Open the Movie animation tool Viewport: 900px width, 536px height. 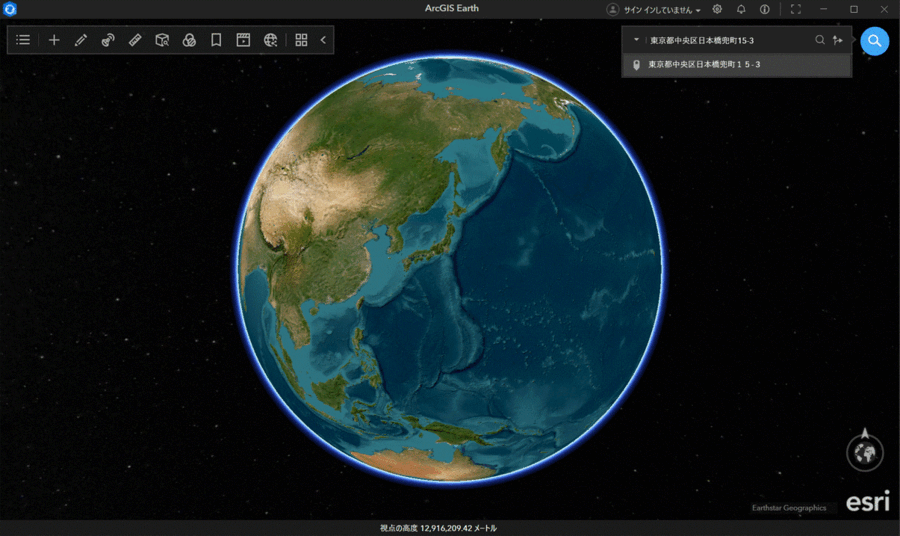tap(243, 40)
